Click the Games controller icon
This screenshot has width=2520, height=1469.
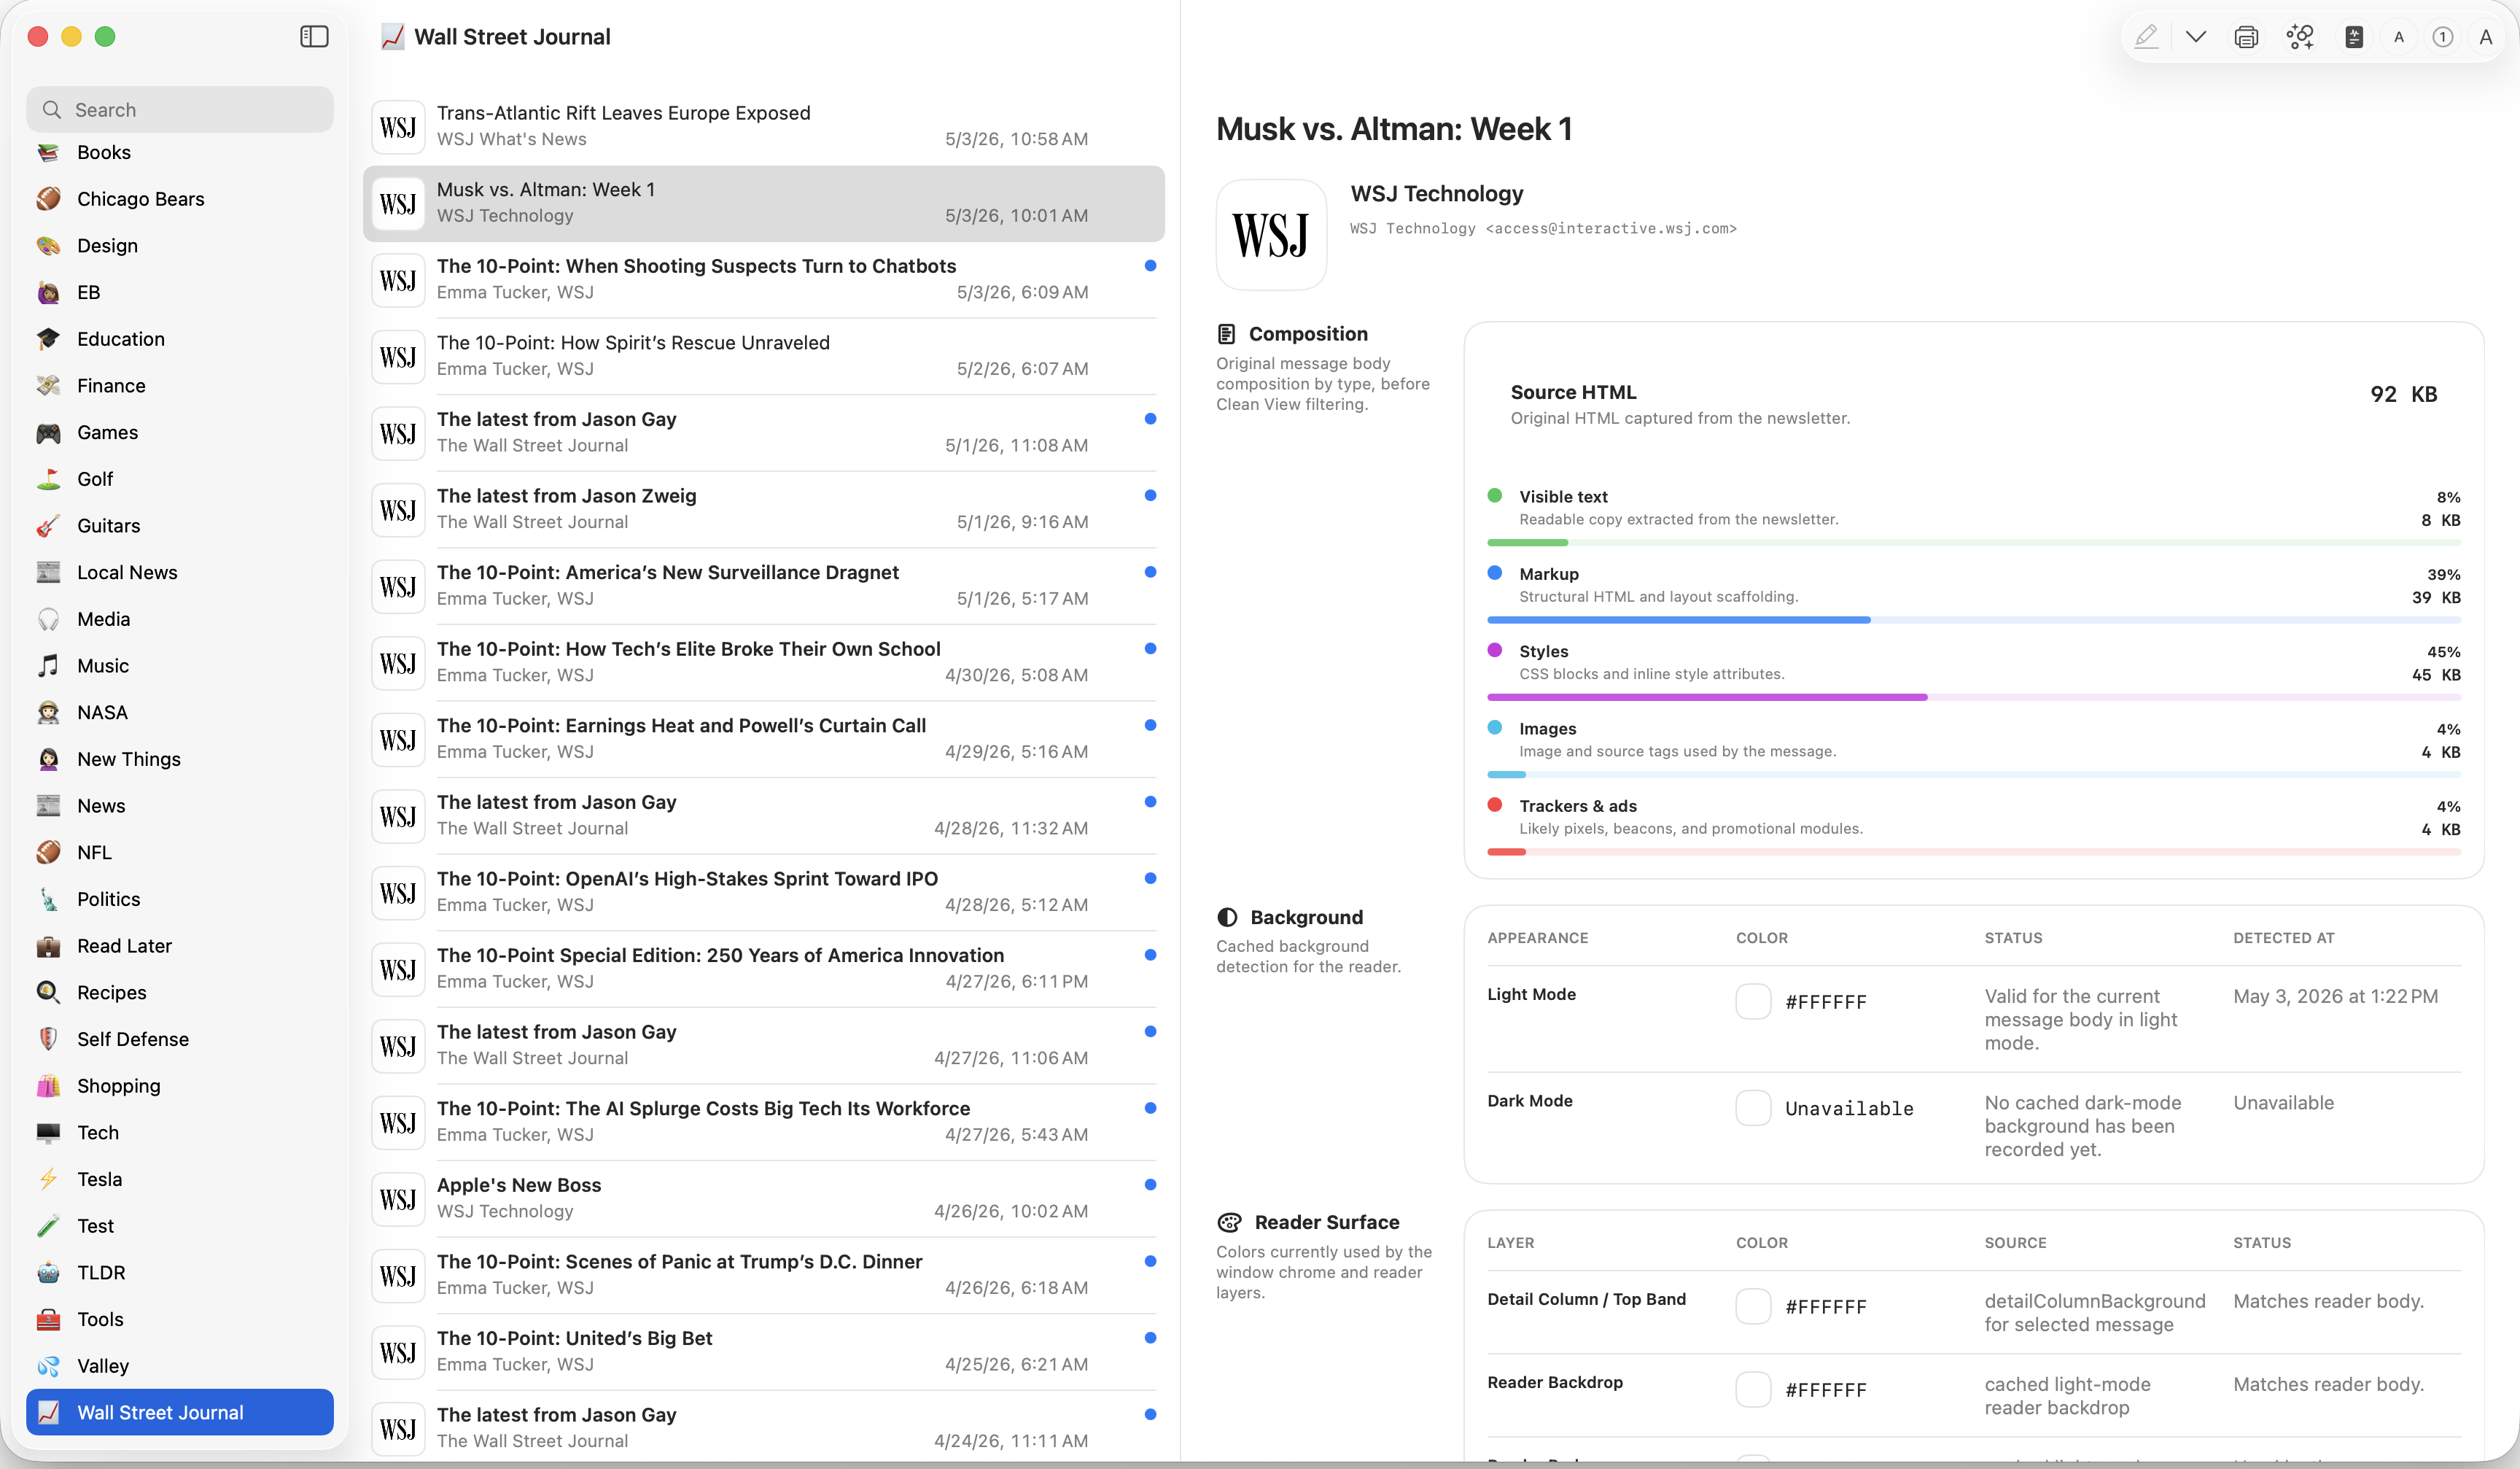pyautogui.click(x=48, y=432)
